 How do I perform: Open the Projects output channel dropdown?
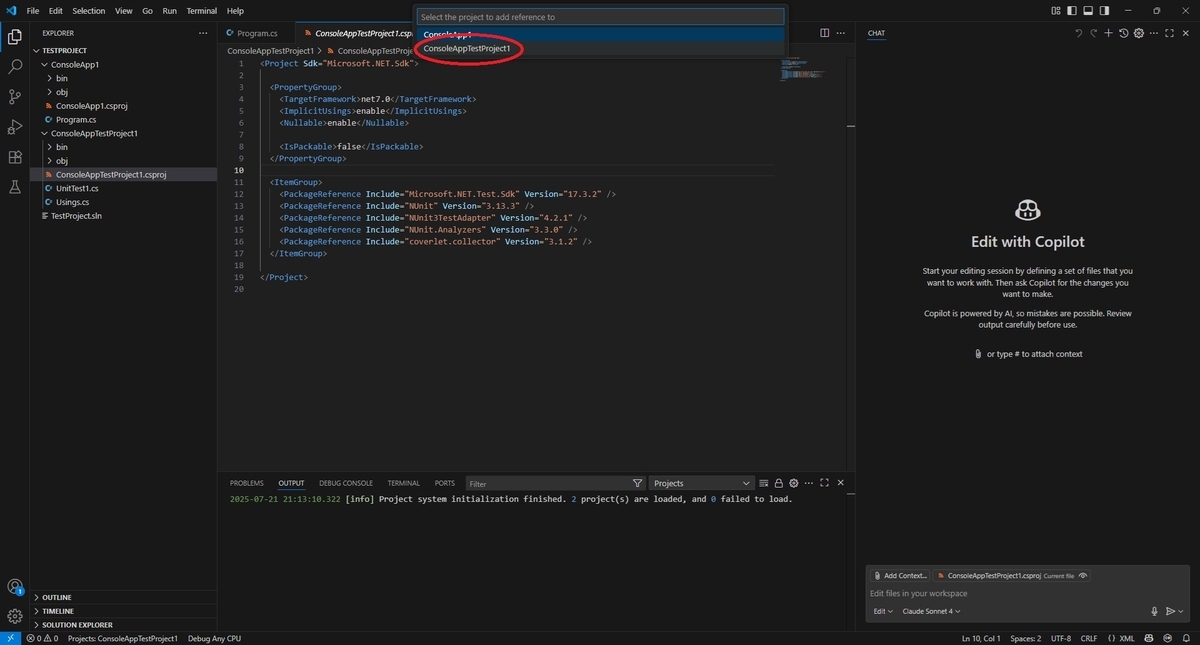coord(700,483)
